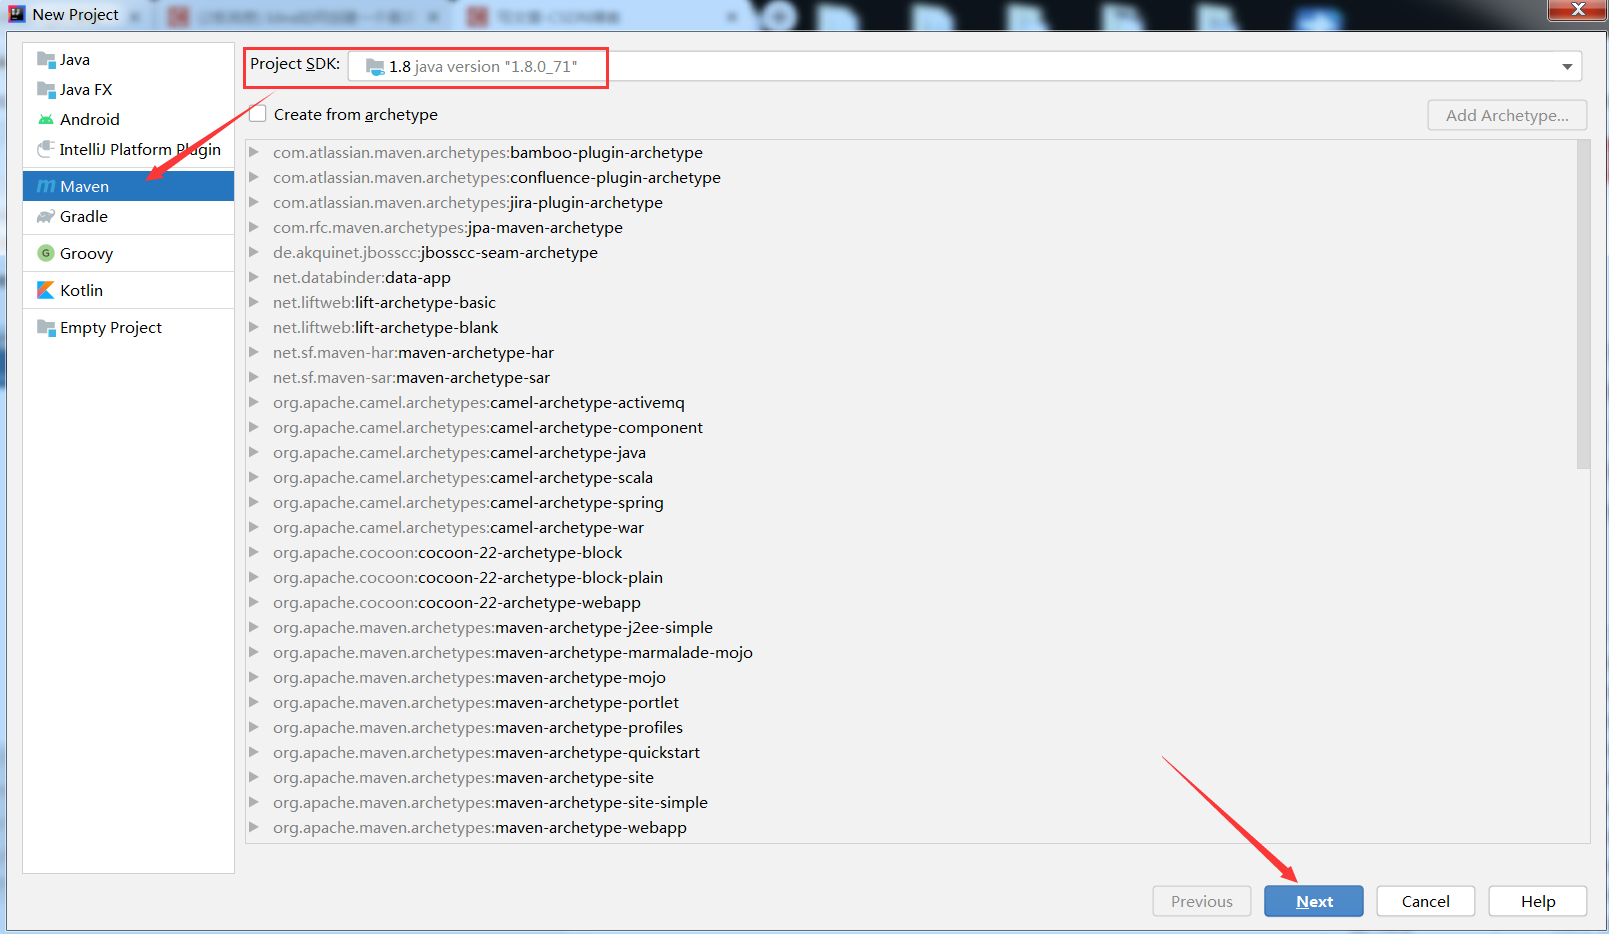Select camel-archetype-java entry
This screenshot has height=934, width=1609.
pyautogui.click(x=459, y=452)
